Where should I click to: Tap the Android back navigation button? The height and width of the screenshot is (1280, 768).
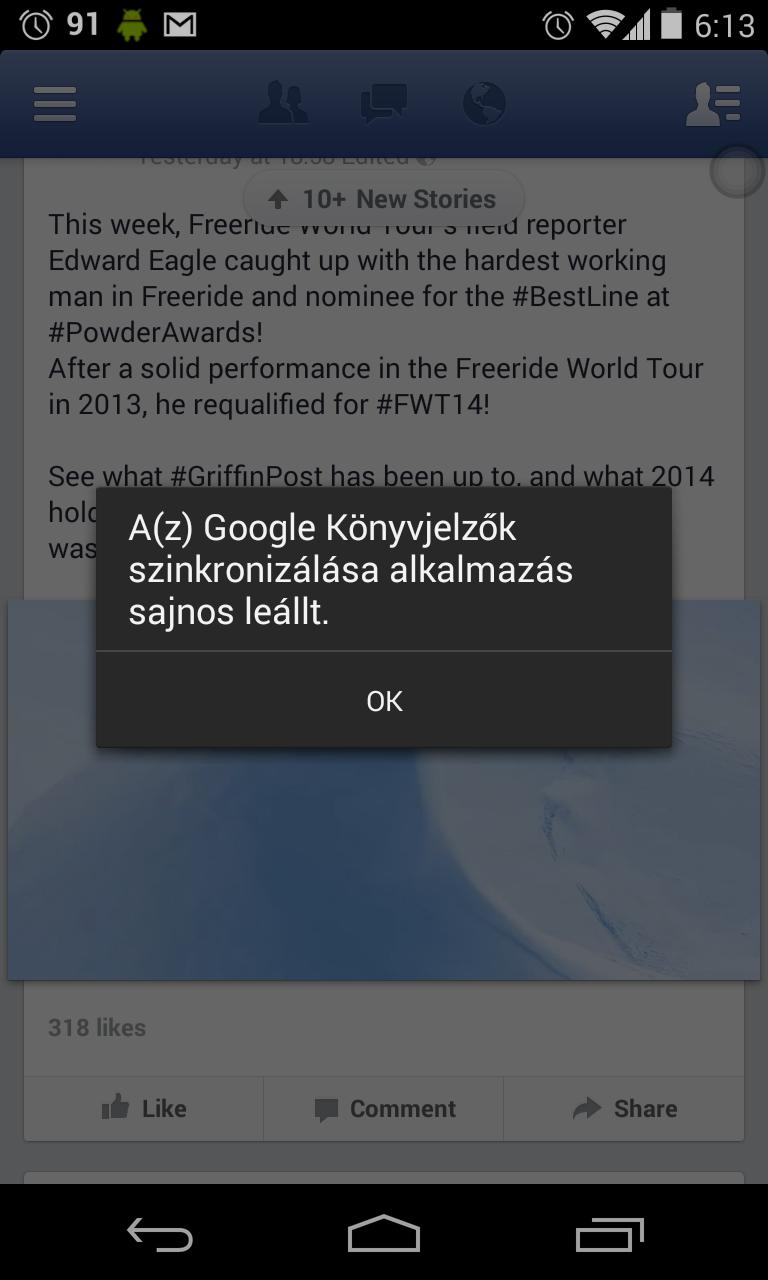click(x=160, y=1235)
